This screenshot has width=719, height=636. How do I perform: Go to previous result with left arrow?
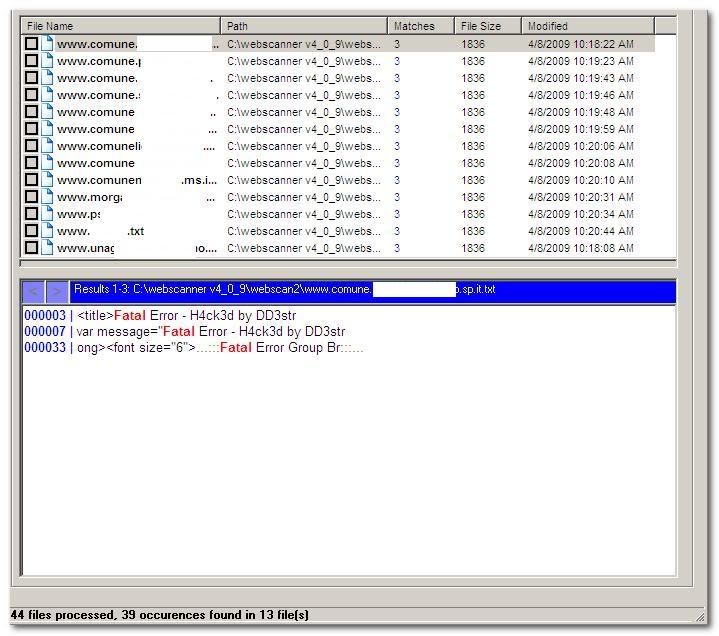click(x=33, y=291)
